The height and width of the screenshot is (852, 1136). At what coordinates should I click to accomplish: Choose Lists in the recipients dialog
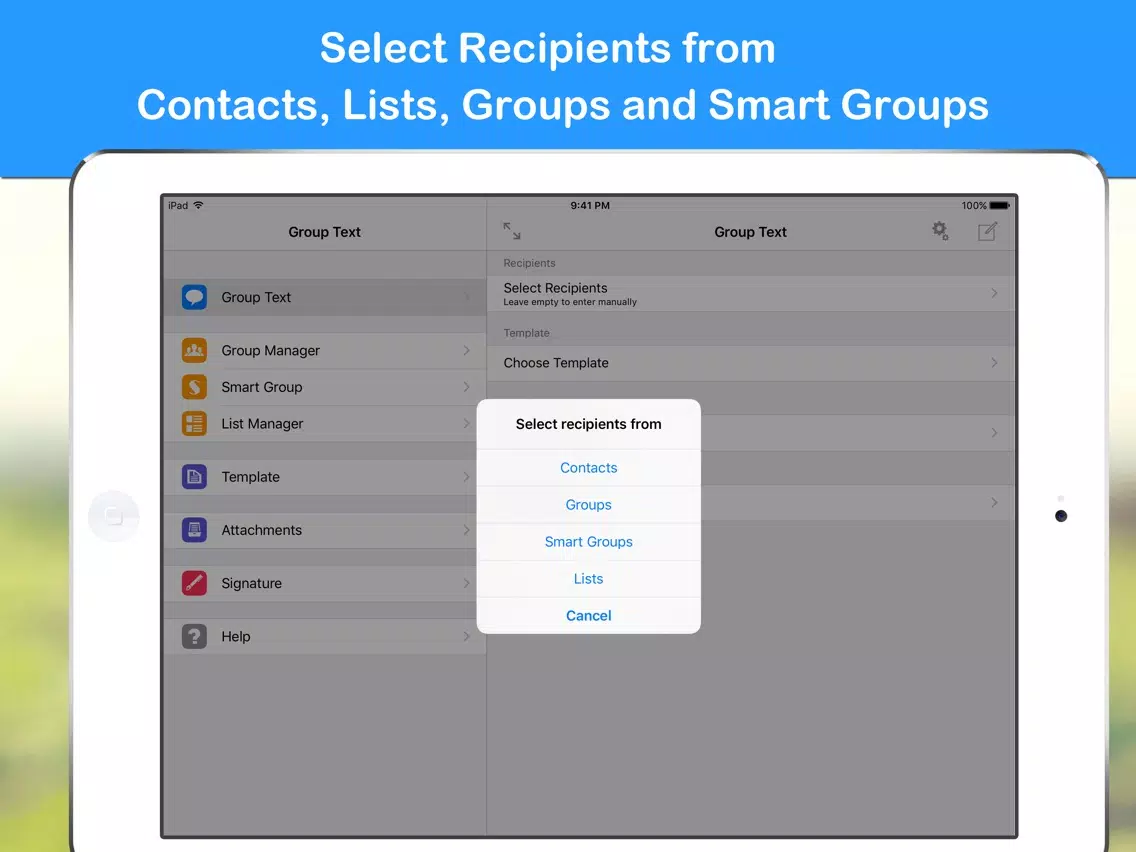click(x=588, y=579)
